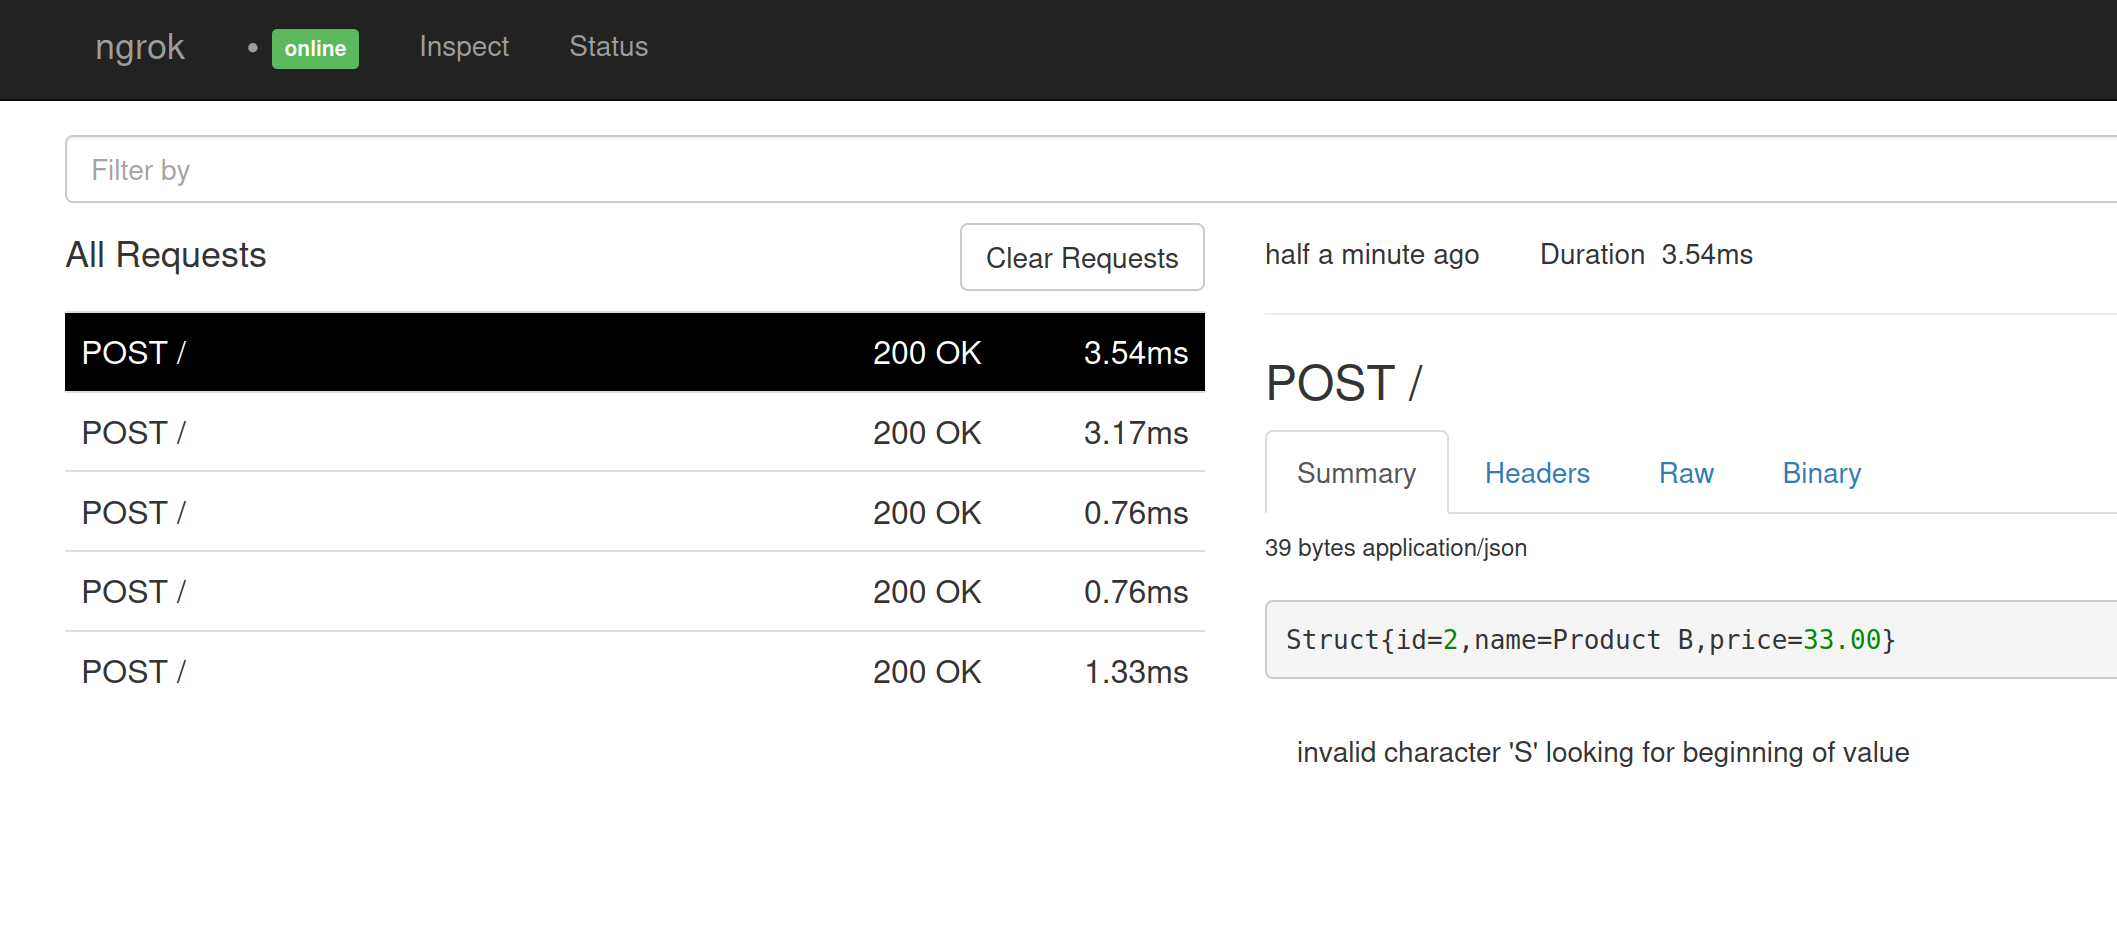Click the ngrok brand logo
The image size is (2117, 951).
[x=139, y=47]
